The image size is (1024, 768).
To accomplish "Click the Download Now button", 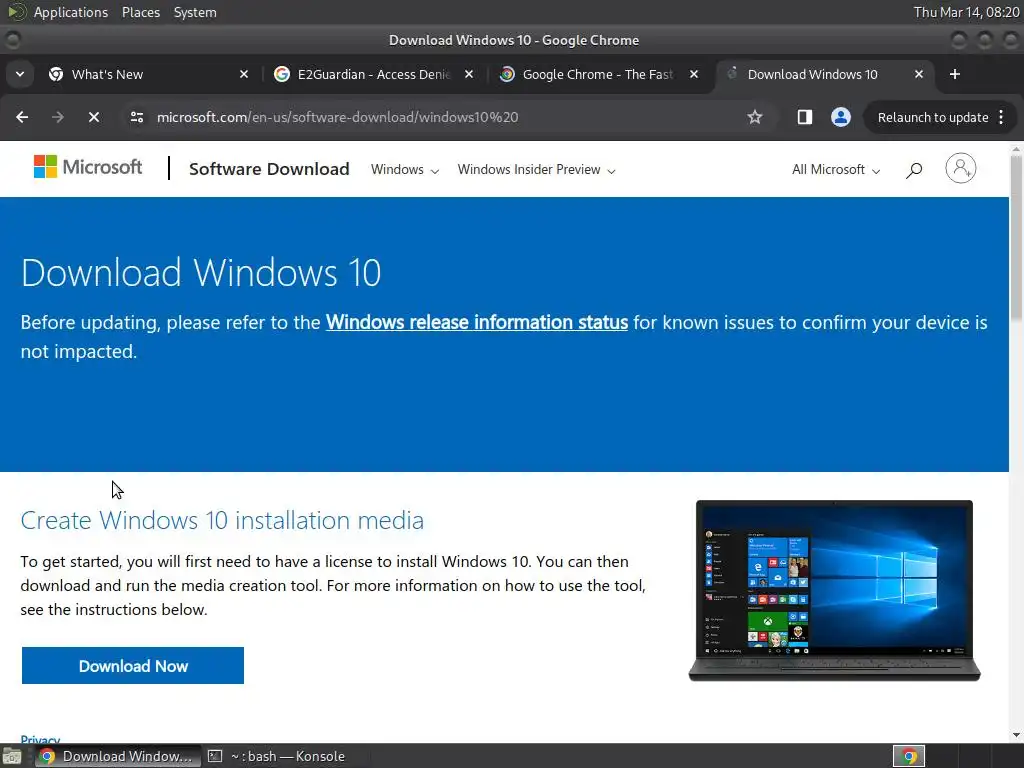I will [133, 665].
